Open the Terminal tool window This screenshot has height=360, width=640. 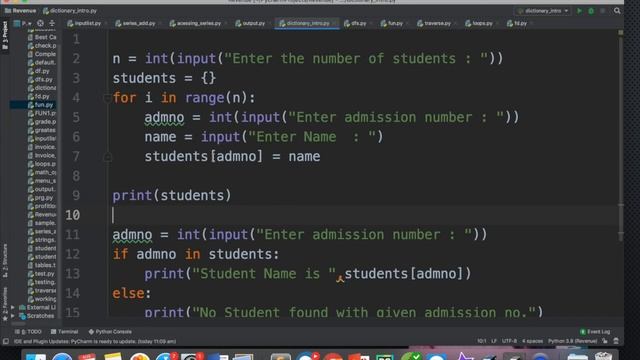[x=64, y=332]
